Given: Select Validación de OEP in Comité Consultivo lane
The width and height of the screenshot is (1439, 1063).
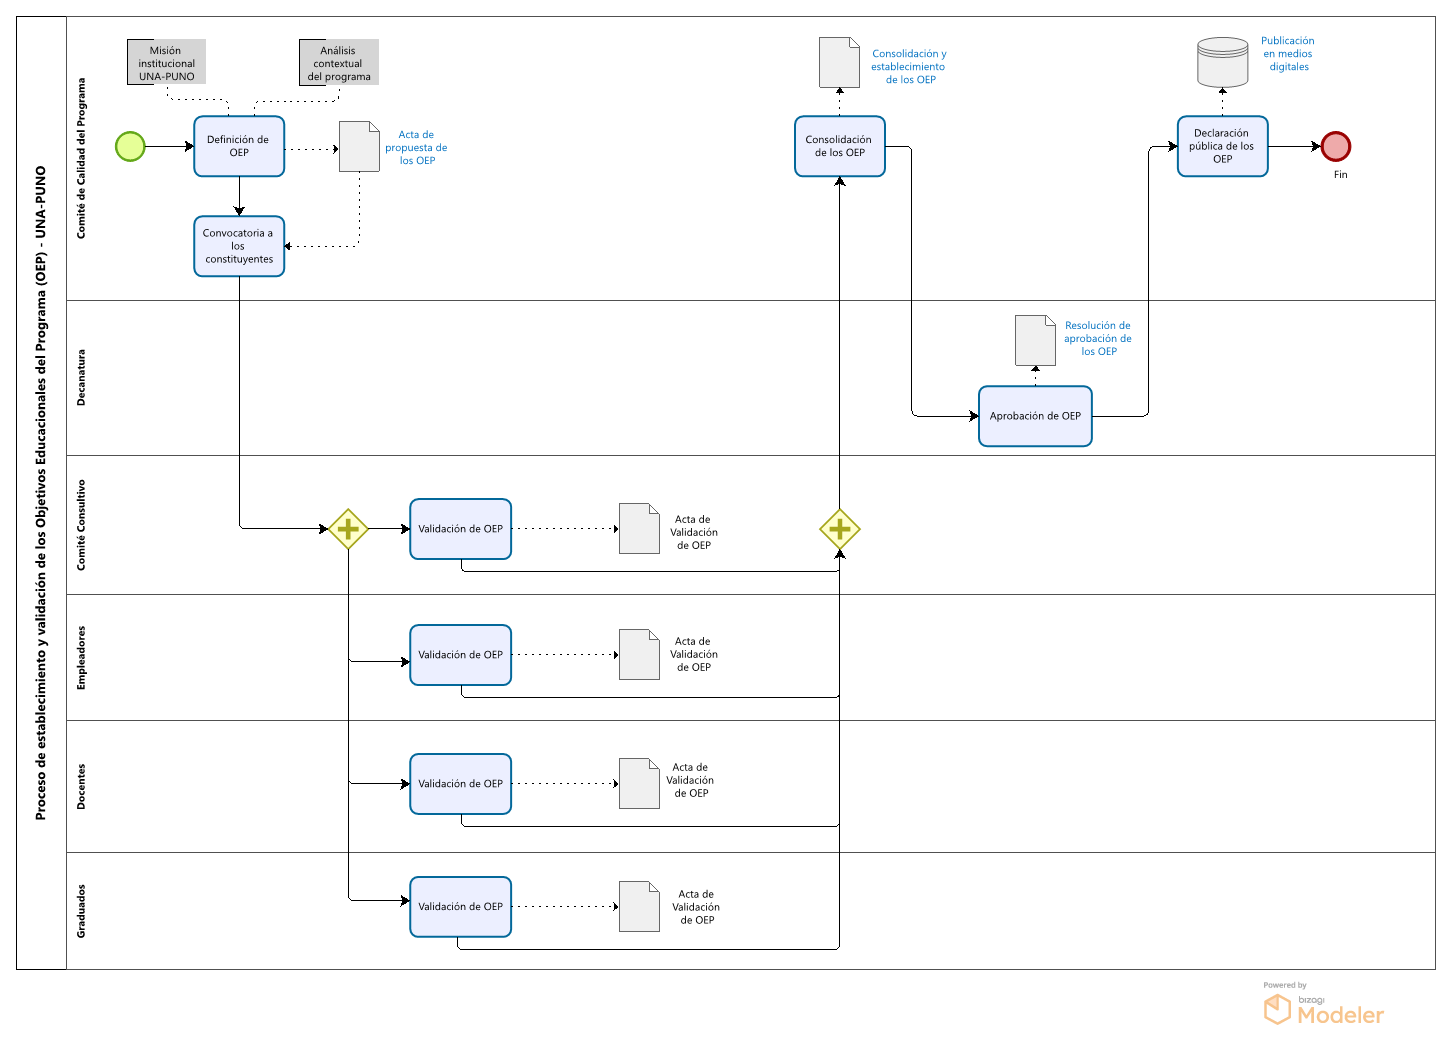Looking at the screenshot, I should 461,529.
